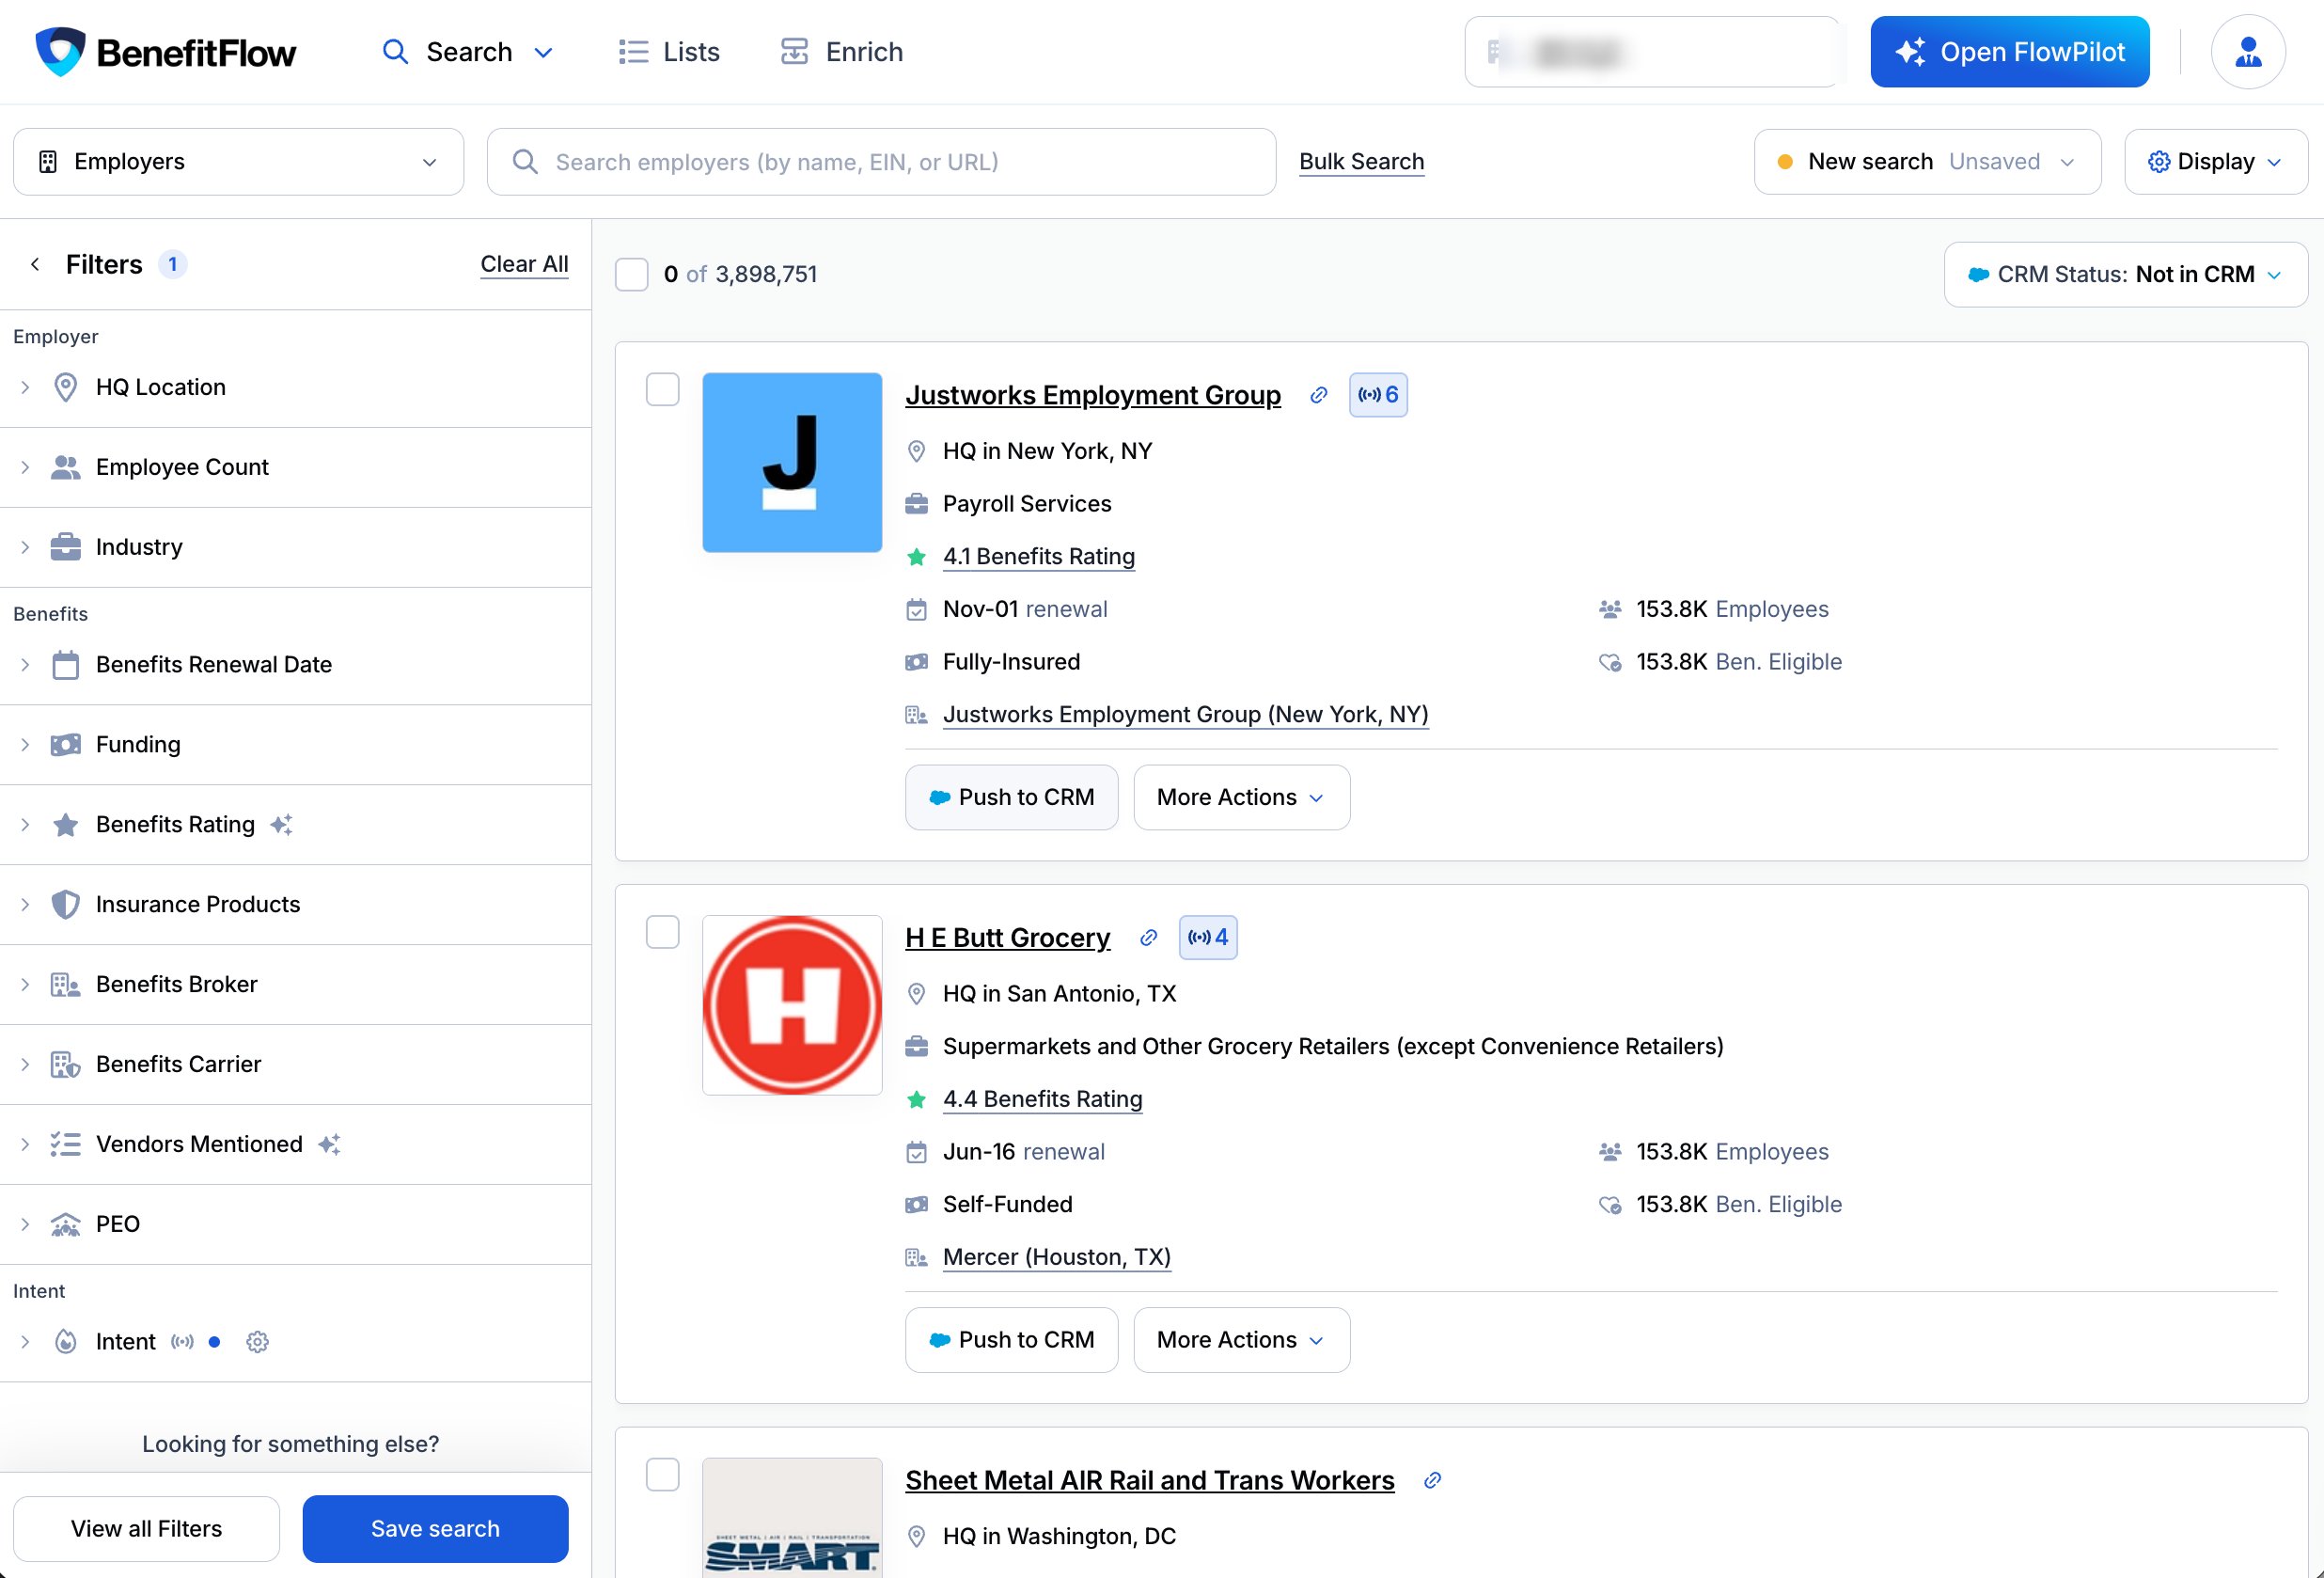Viewport: 2324px width, 1578px height.
Task: Click the magnifier icon in employer search box
Action: click(x=525, y=161)
